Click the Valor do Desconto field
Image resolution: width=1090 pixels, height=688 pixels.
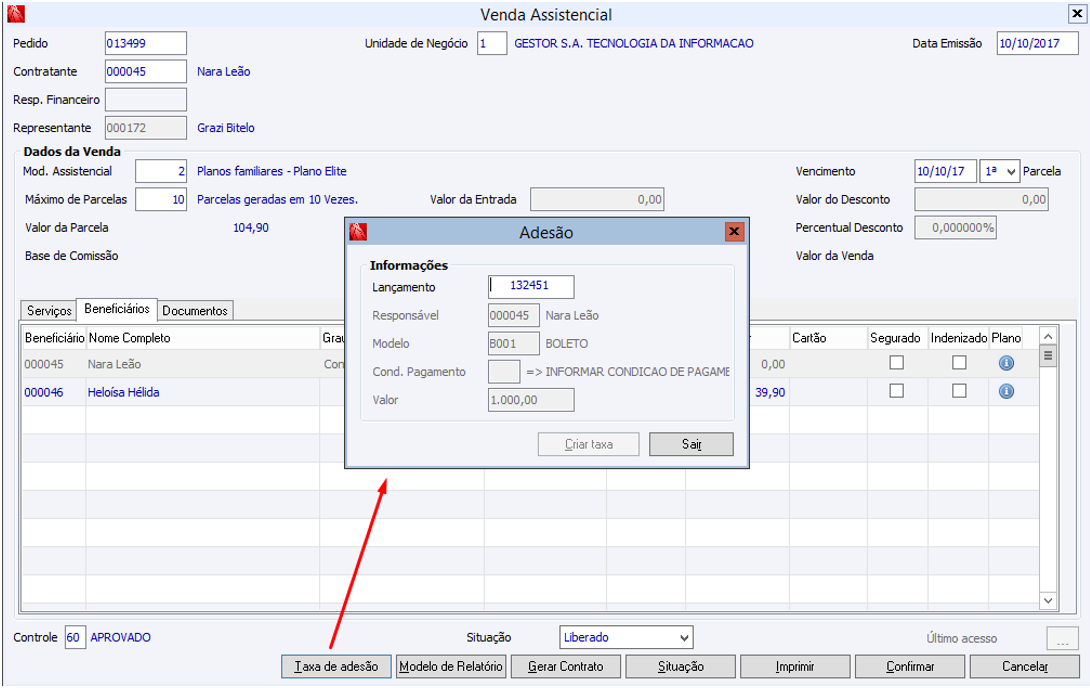click(982, 199)
